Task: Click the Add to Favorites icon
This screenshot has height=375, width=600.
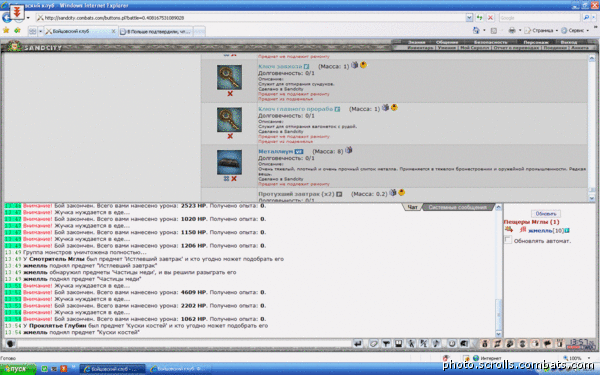Action: 17,30
